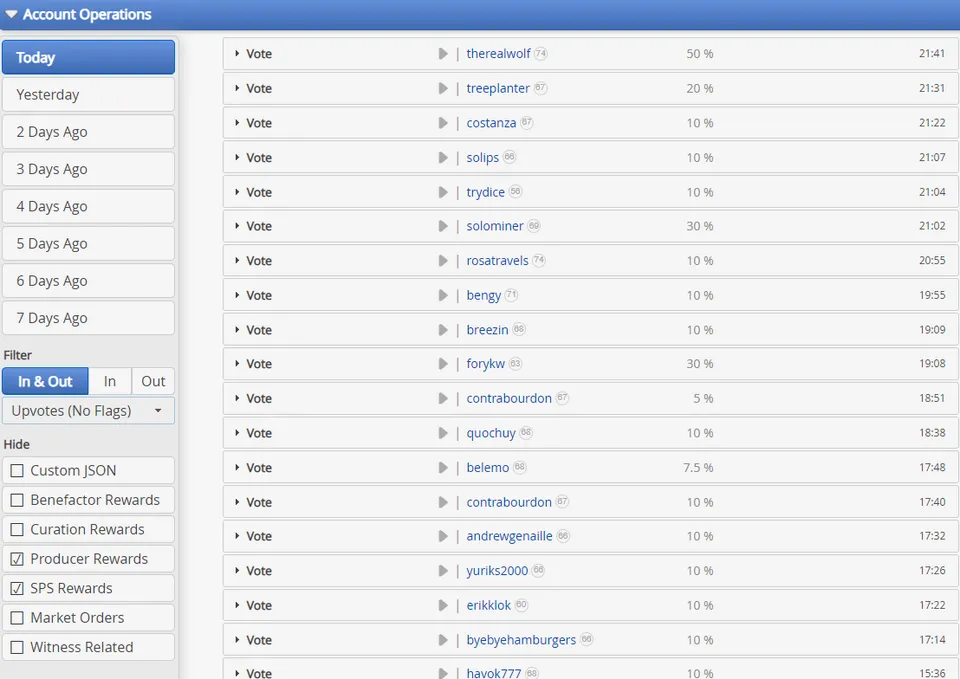
Task: Click the play arrow icon beside solominer
Action: tap(443, 227)
